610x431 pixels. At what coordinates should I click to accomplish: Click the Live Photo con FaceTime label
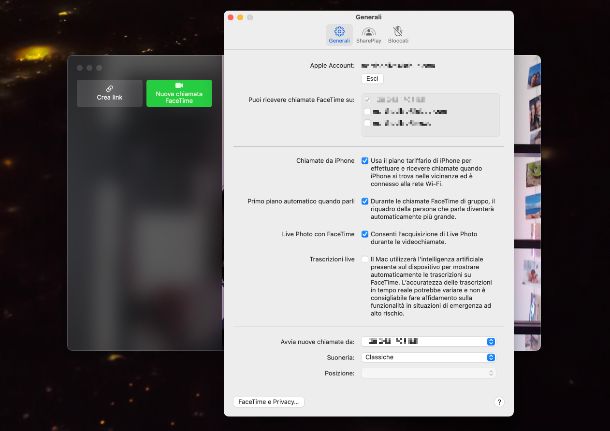pos(318,234)
